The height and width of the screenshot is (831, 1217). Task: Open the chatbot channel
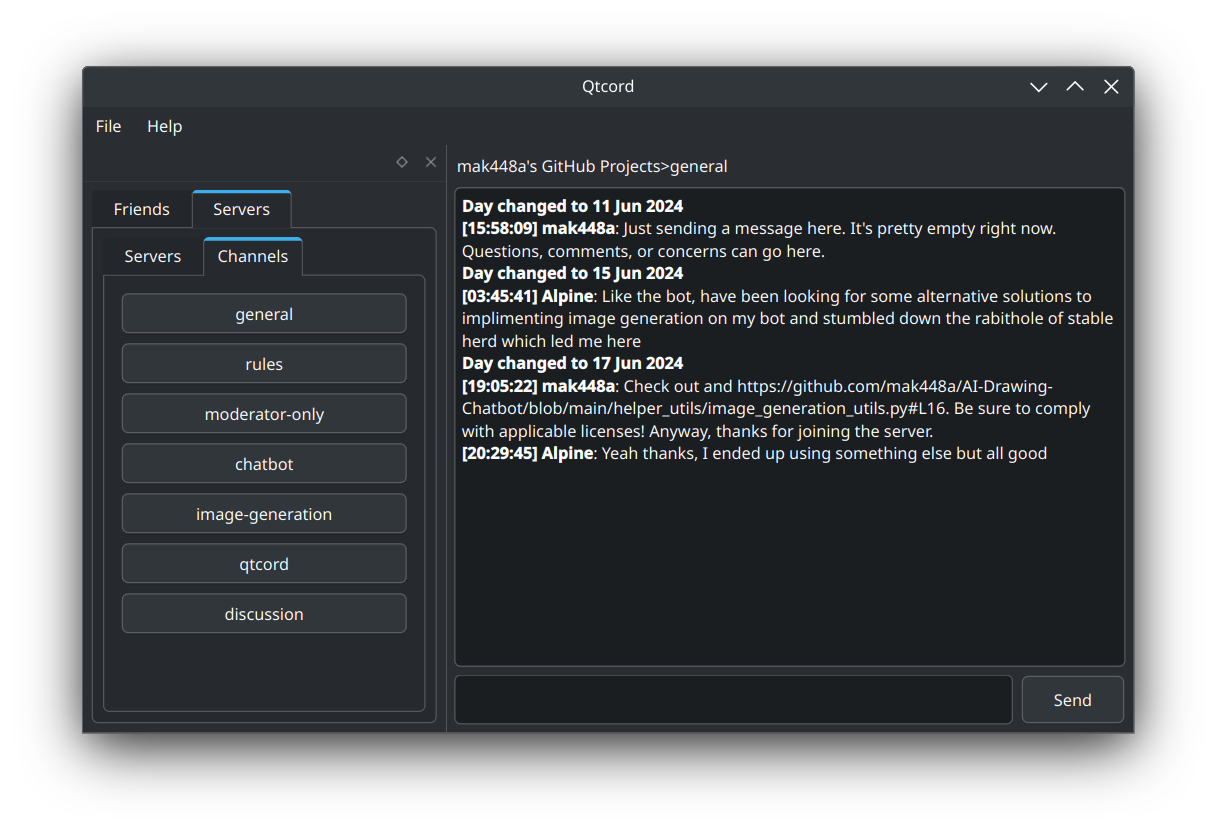click(x=264, y=464)
